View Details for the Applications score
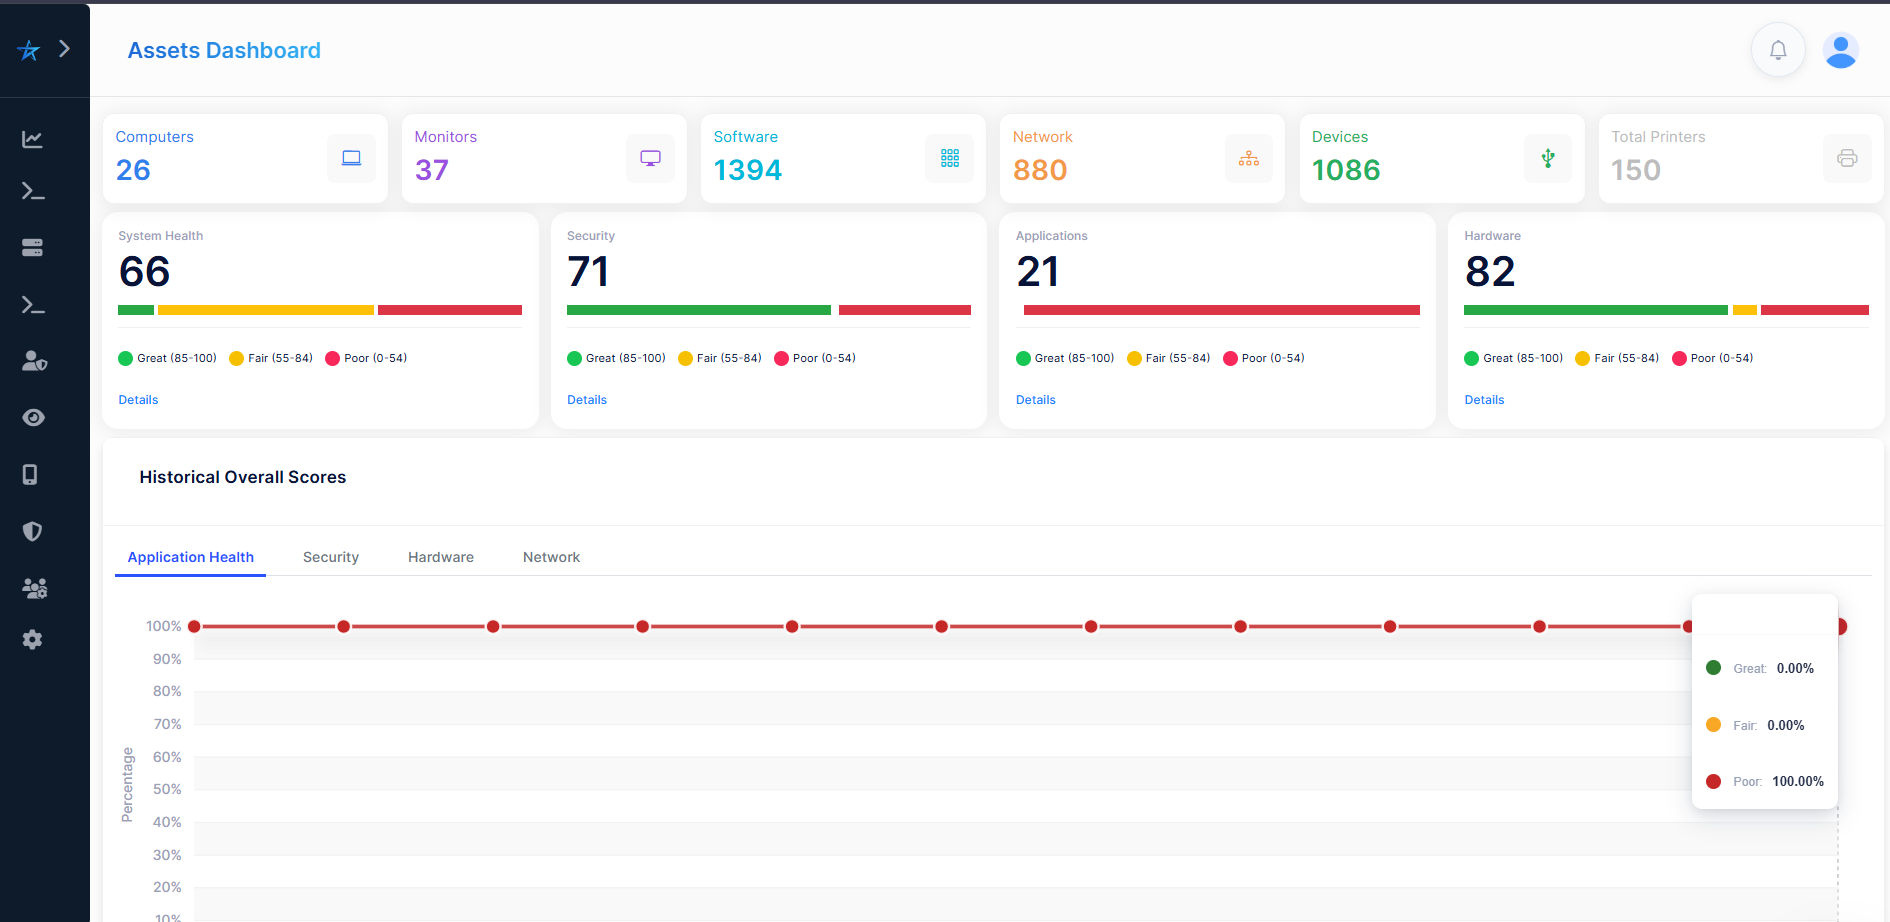This screenshot has width=1890, height=922. point(1035,400)
